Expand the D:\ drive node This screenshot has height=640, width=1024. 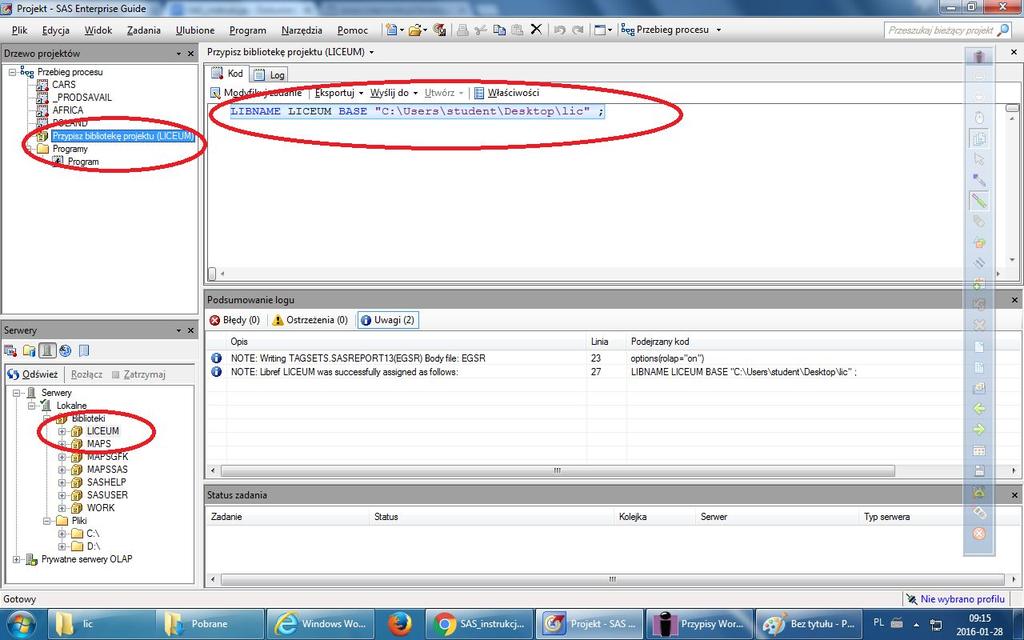[x=61, y=546]
